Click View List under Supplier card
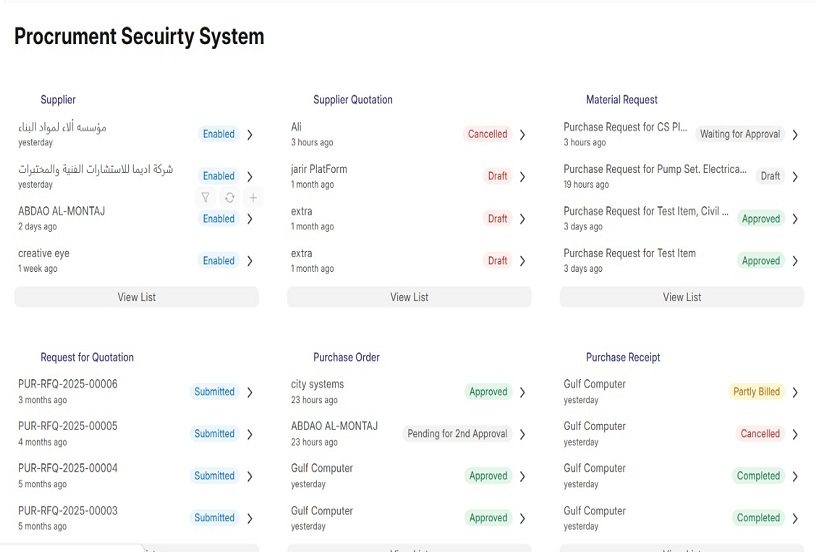Screen dimensions: 816x552 (x=136, y=297)
